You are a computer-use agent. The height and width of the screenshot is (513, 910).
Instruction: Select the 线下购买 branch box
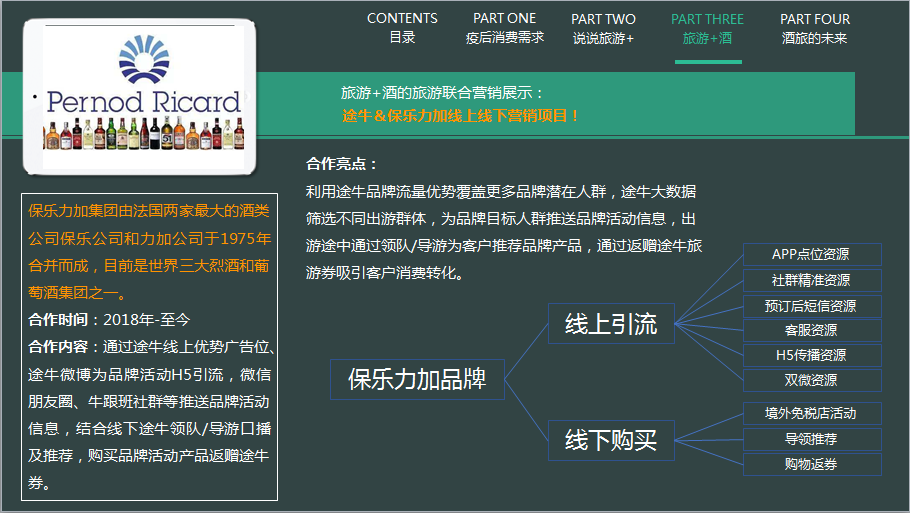click(611, 440)
